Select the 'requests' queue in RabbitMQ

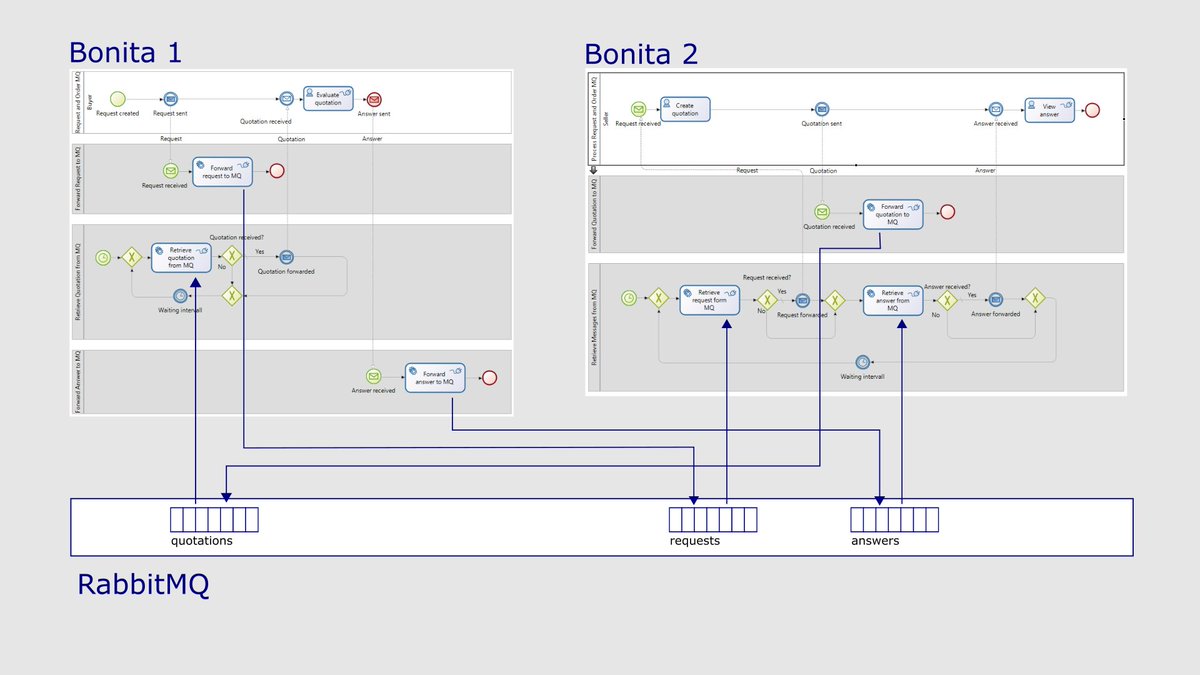click(713, 520)
